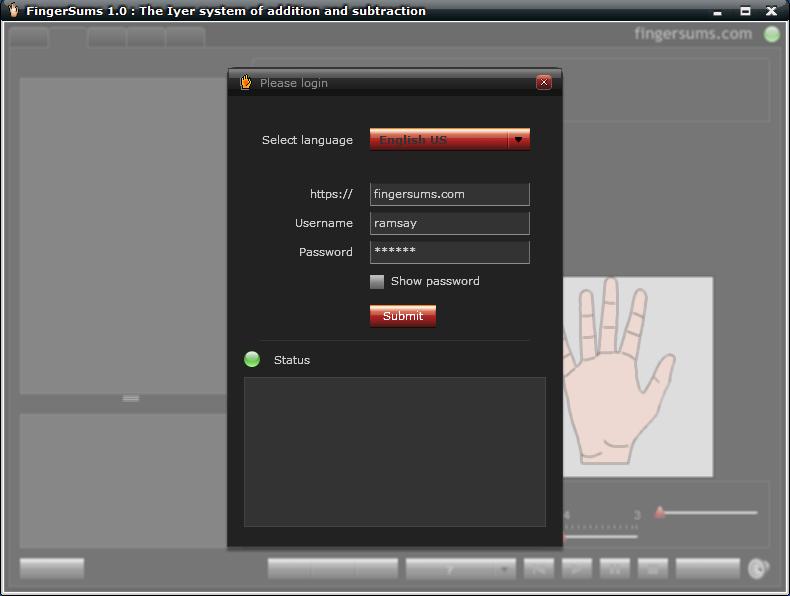Click the red slider handle
The width and height of the screenshot is (790, 596).
[660, 513]
